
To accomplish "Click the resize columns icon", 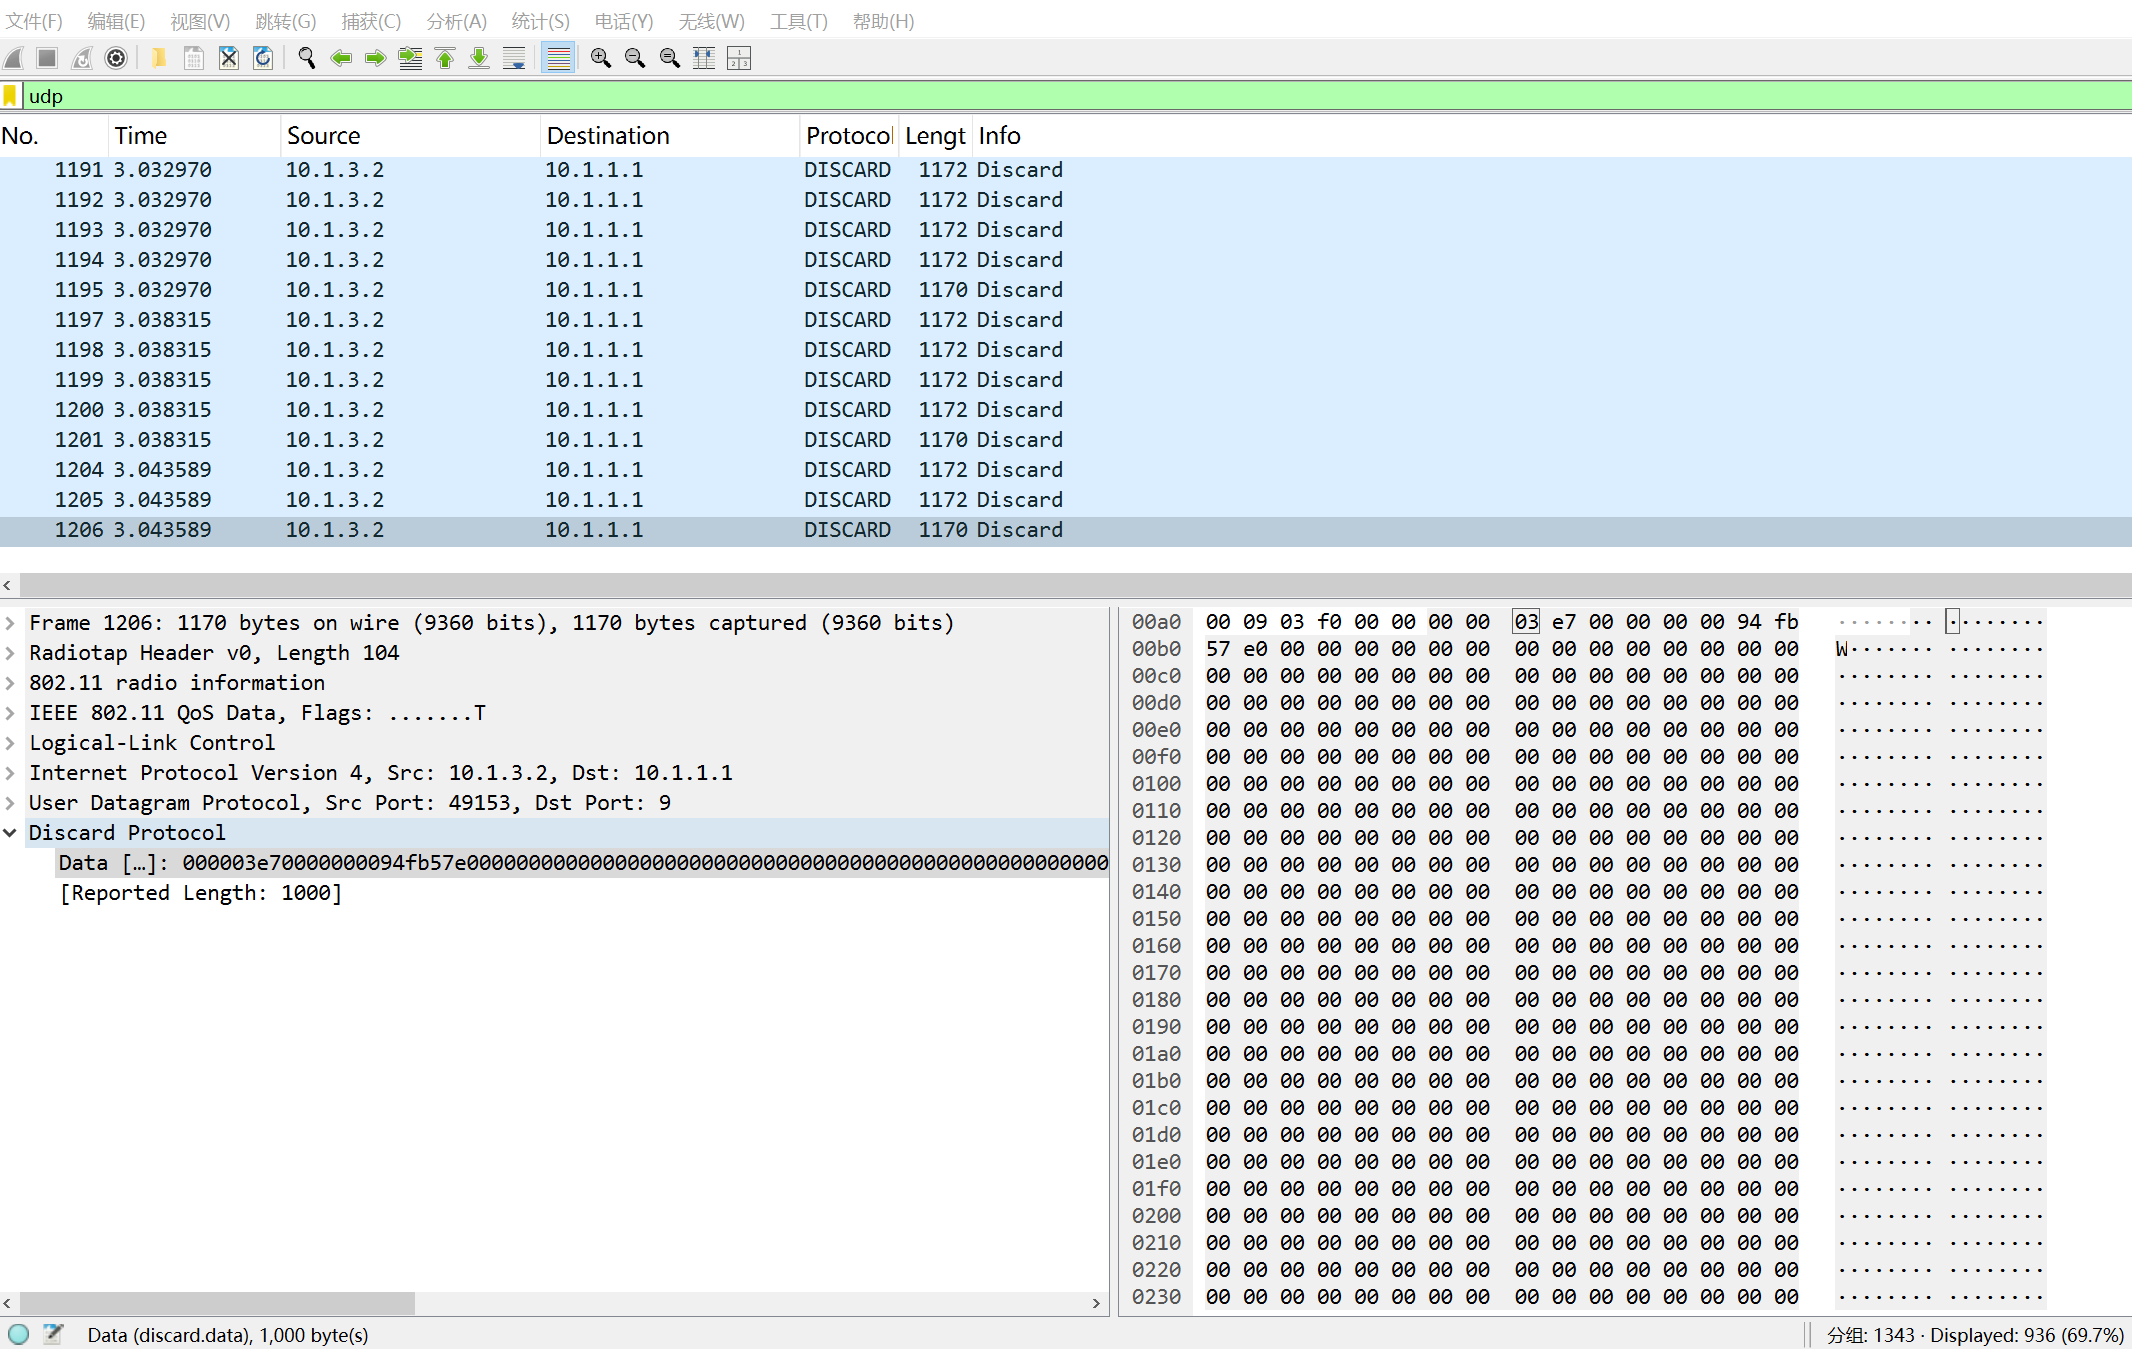I will coord(704,58).
